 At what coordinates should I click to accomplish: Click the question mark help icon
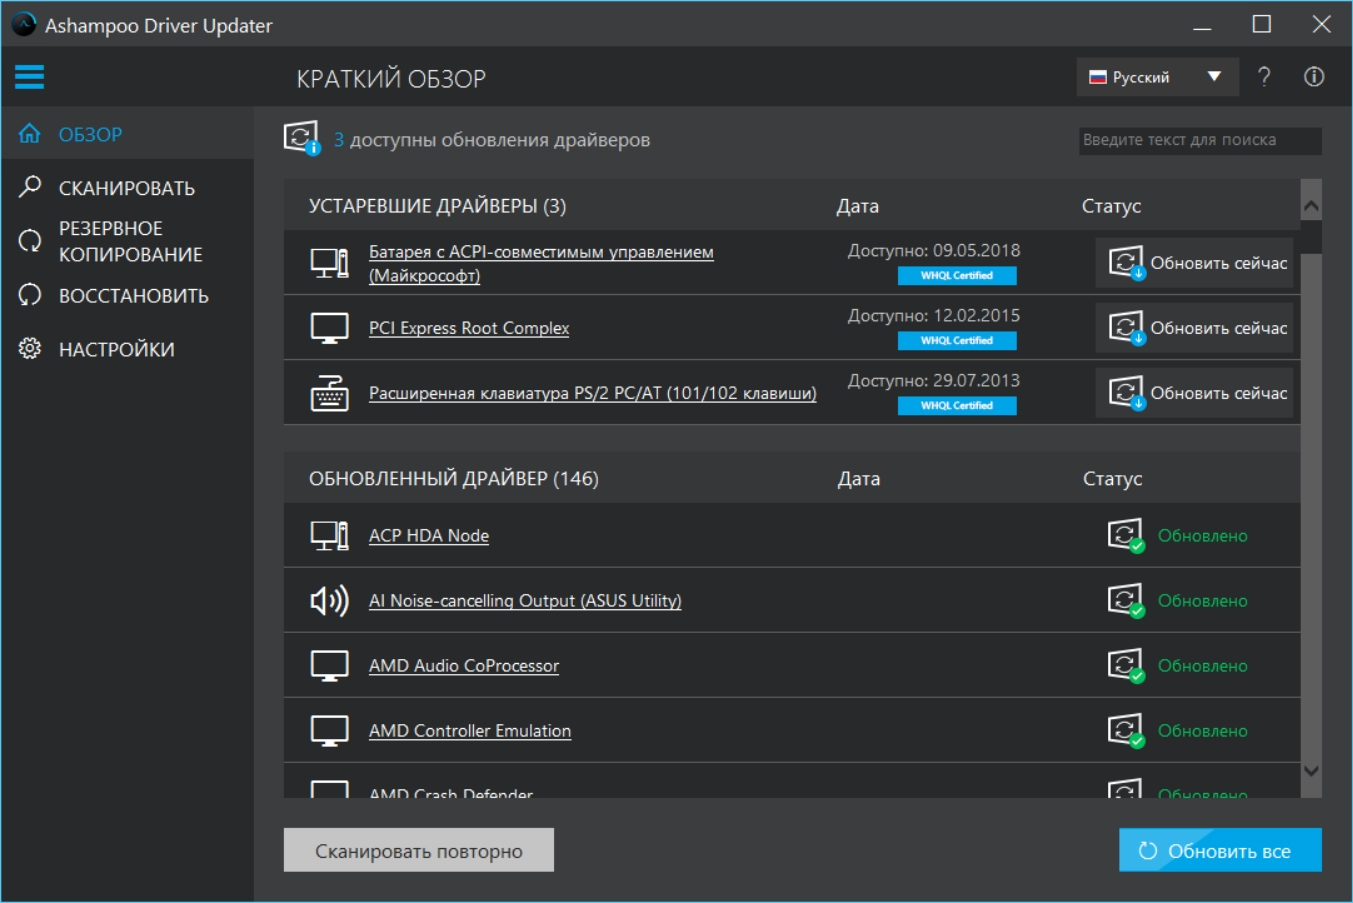[x=1264, y=77]
